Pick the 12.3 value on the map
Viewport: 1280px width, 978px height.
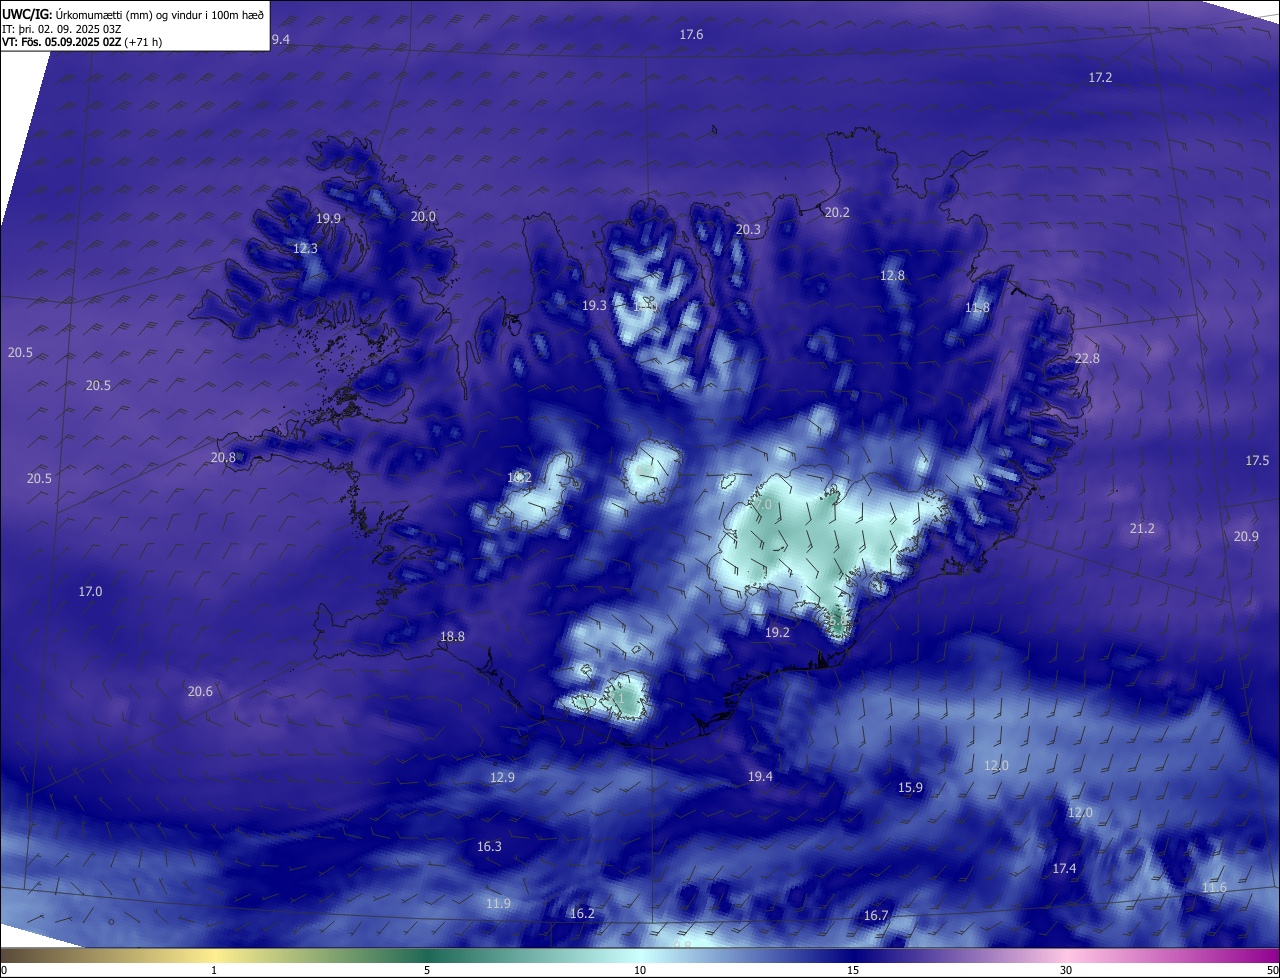pos(305,249)
